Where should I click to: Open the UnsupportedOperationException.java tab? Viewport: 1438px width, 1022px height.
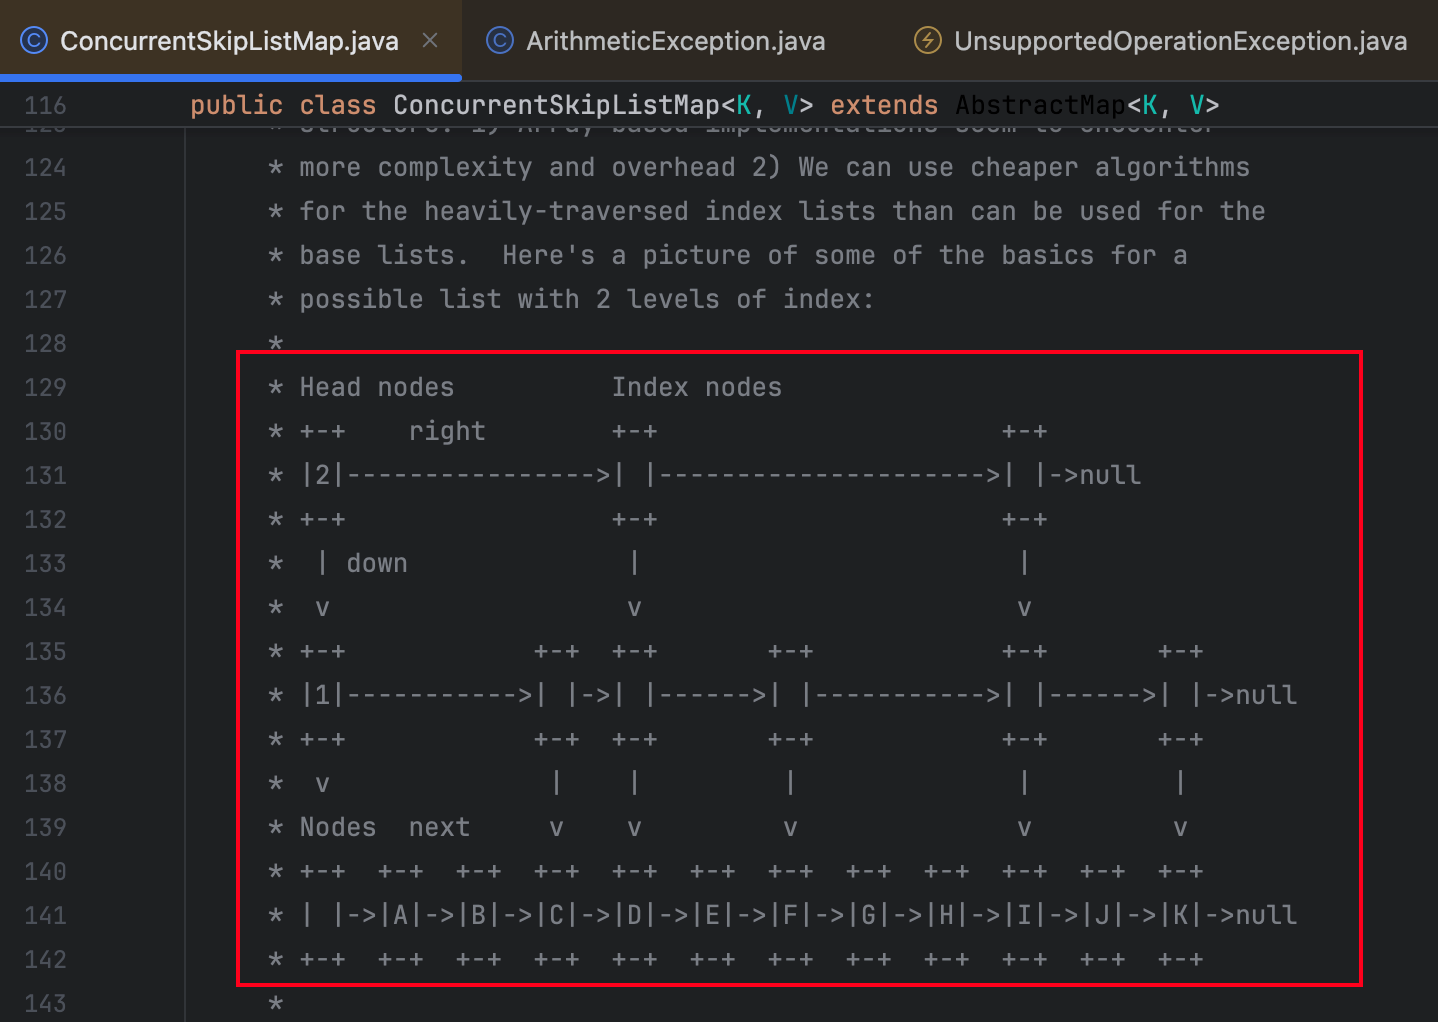[1179, 41]
